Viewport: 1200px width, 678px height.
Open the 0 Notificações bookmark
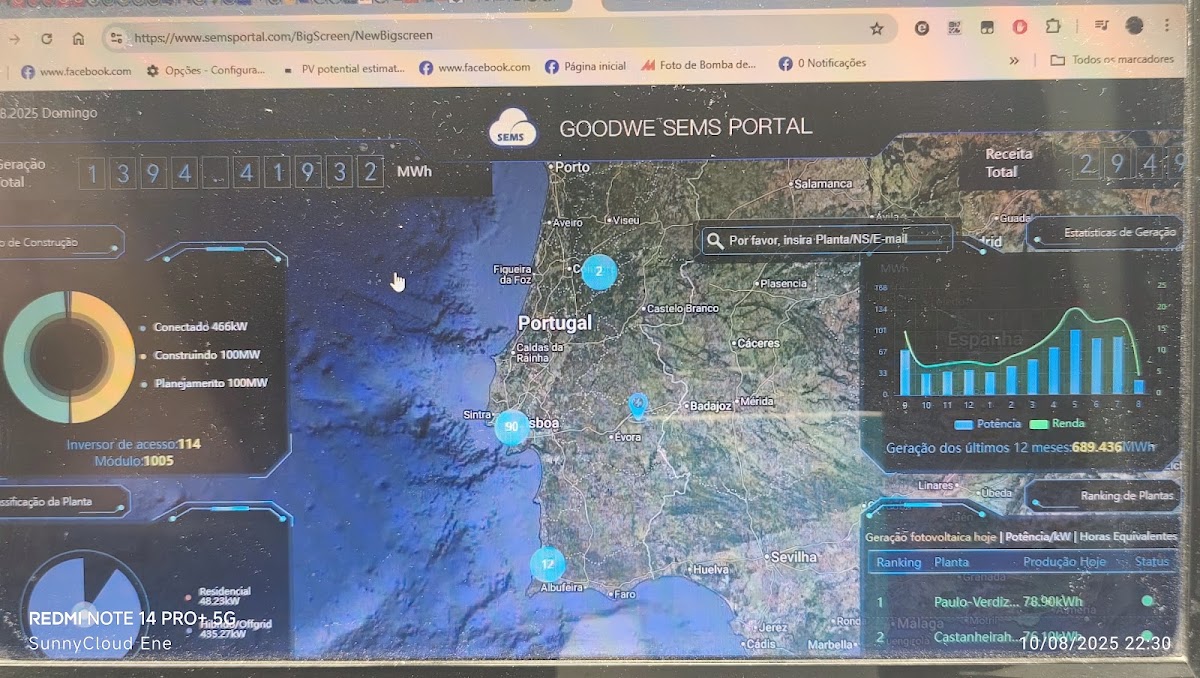(823, 63)
